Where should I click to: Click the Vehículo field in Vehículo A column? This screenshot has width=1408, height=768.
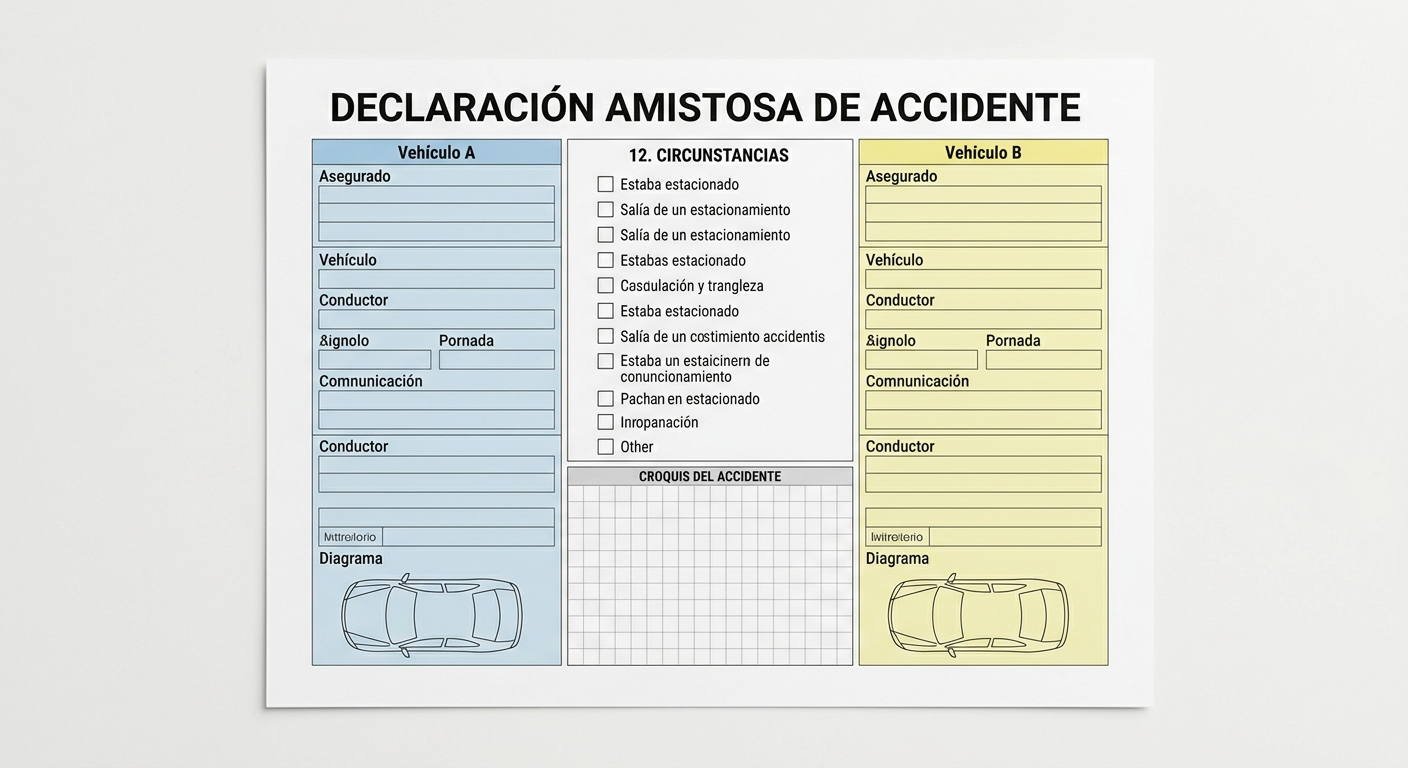[436, 279]
